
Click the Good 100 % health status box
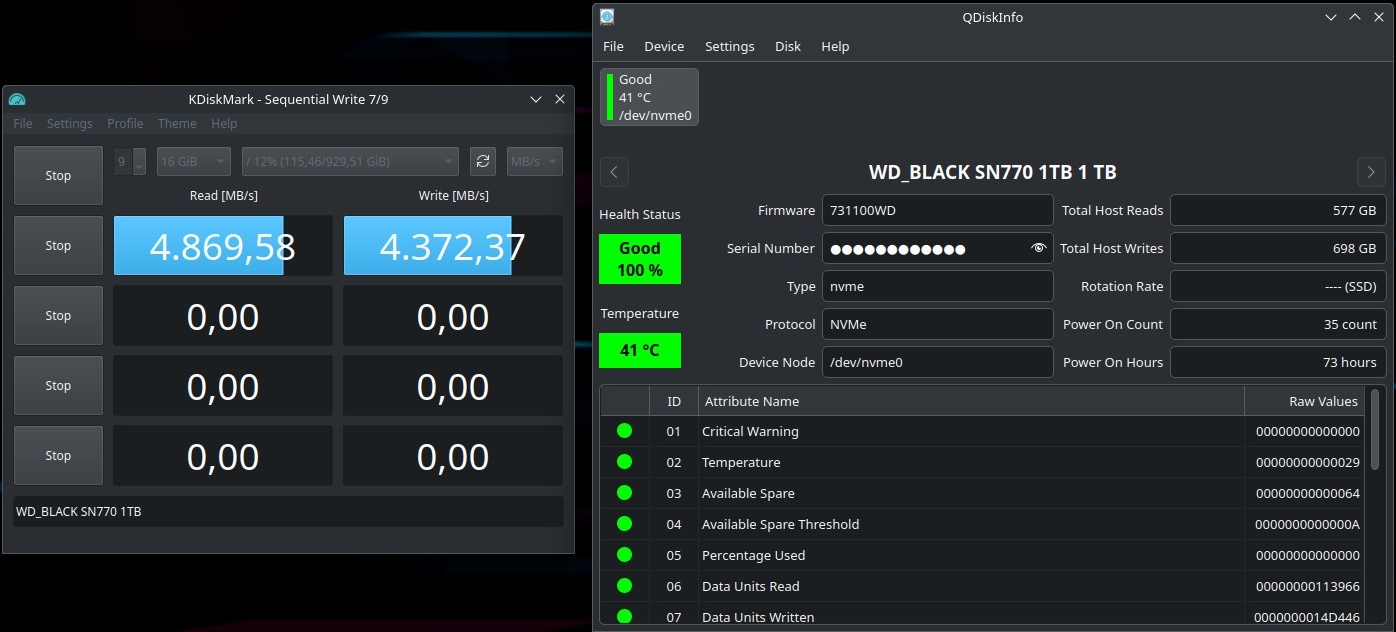[x=640, y=259]
